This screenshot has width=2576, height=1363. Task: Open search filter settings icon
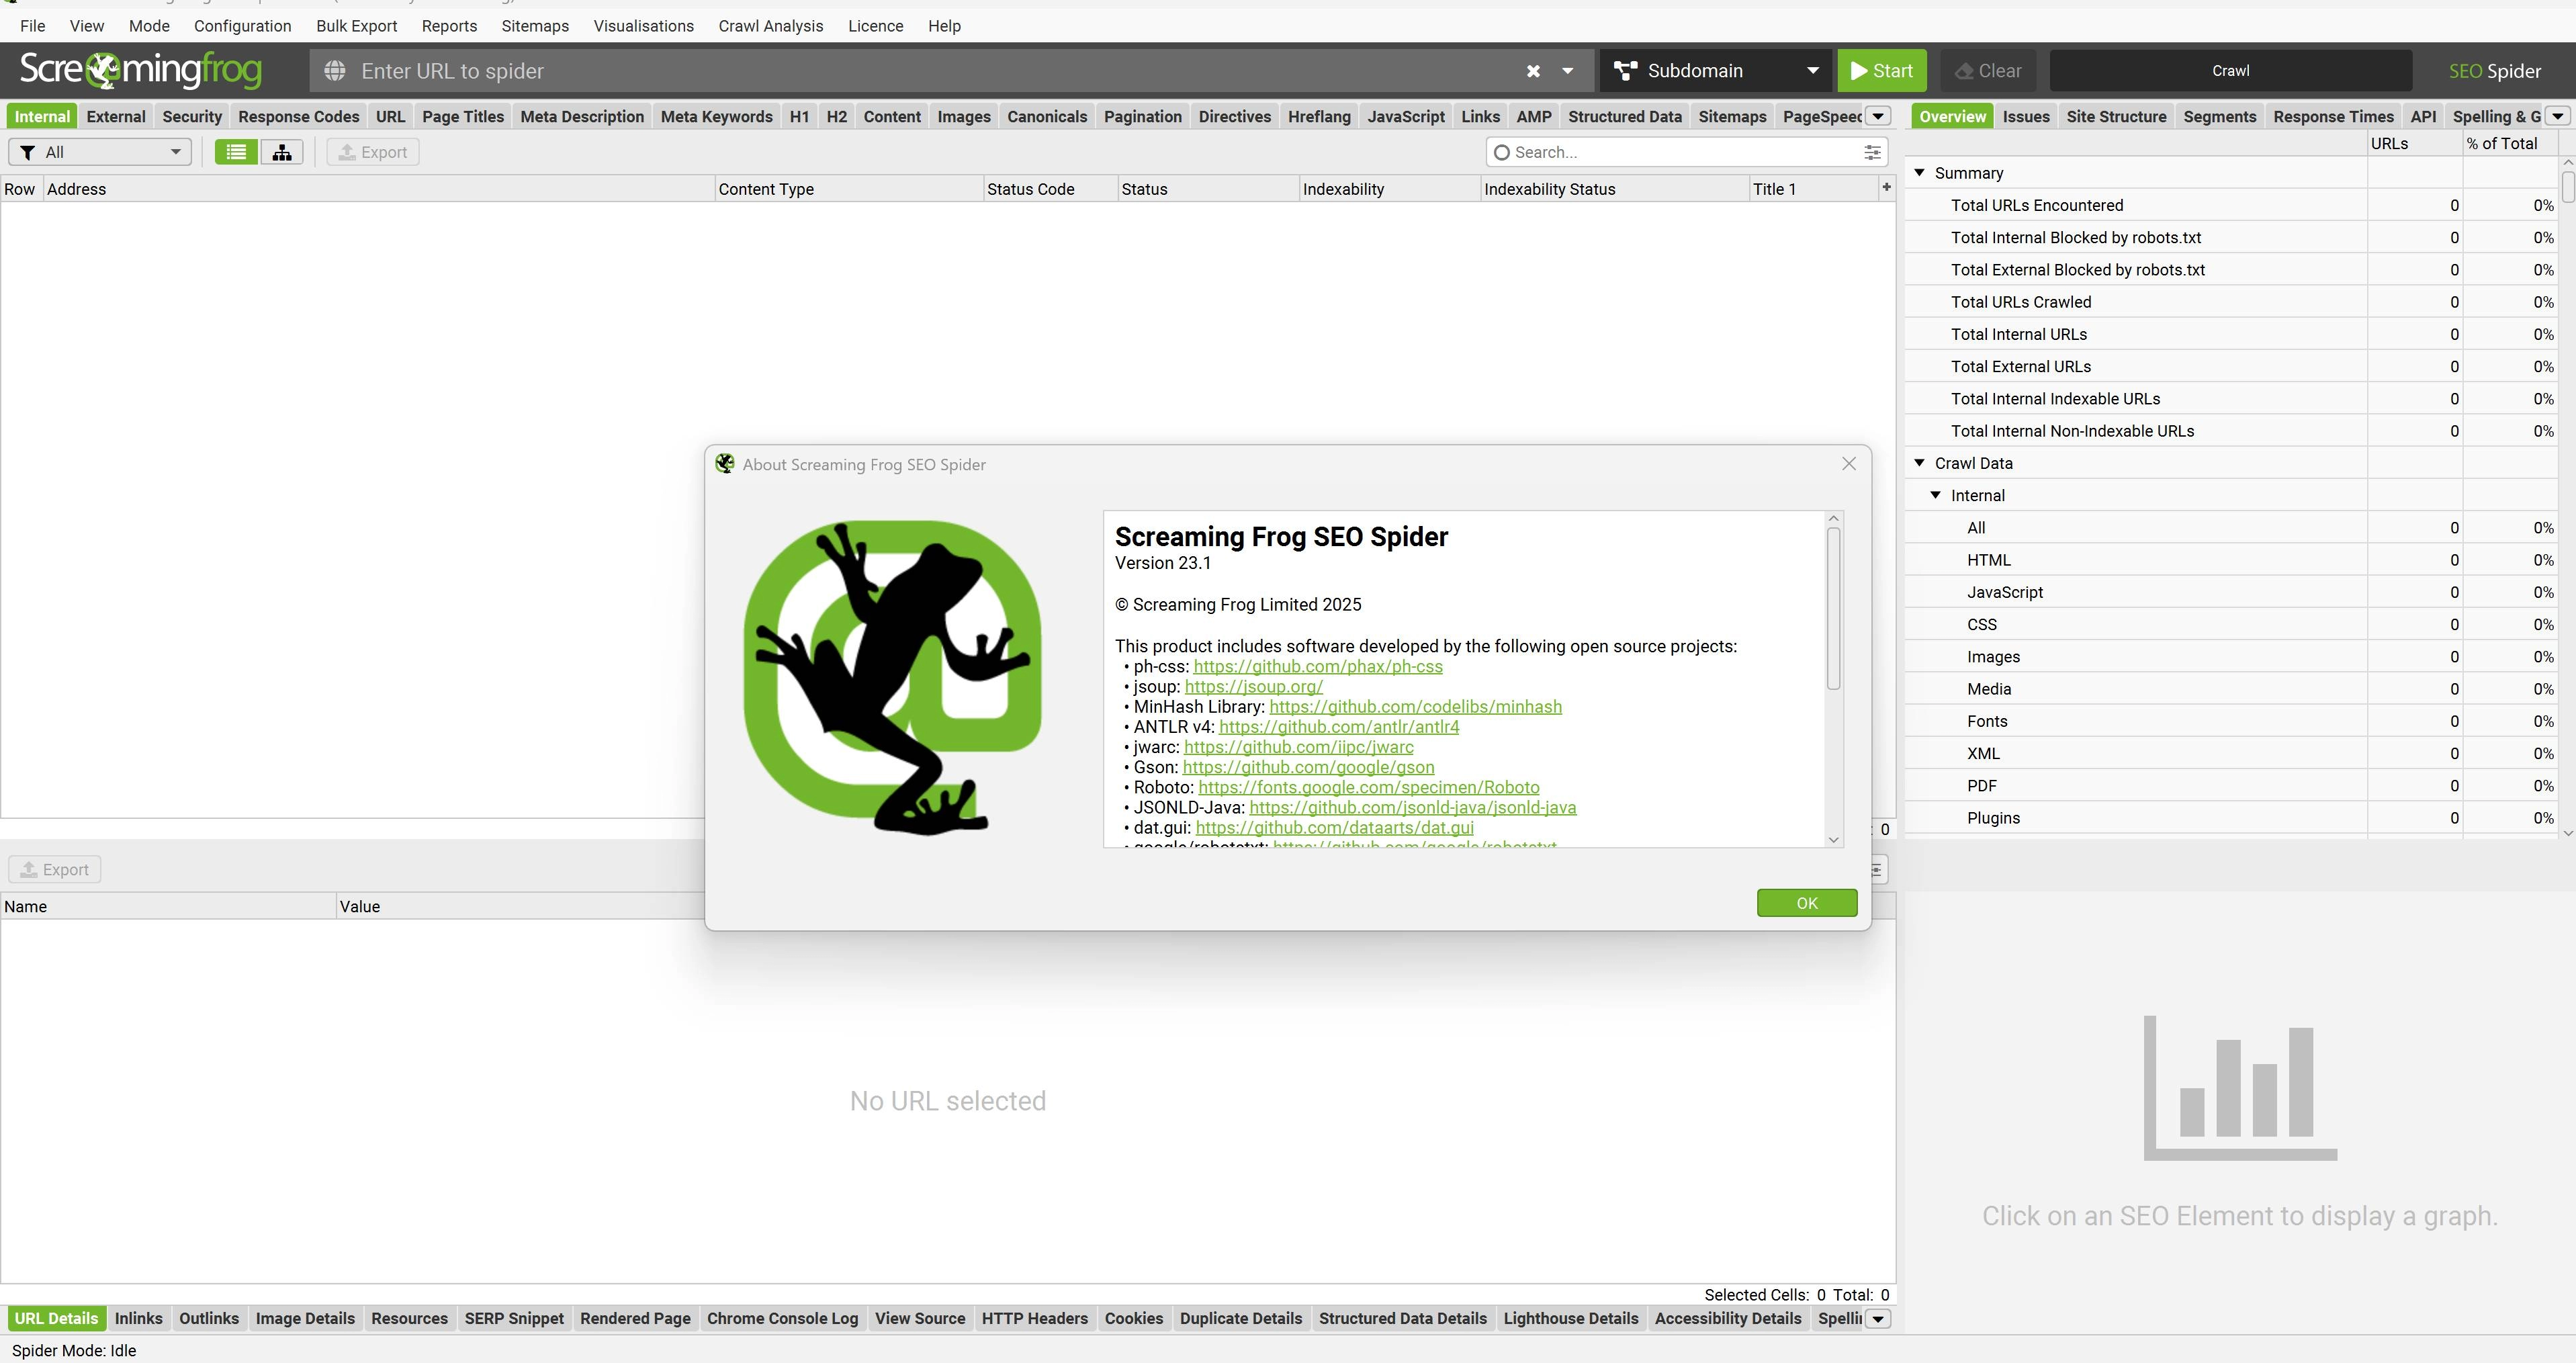(x=1872, y=152)
